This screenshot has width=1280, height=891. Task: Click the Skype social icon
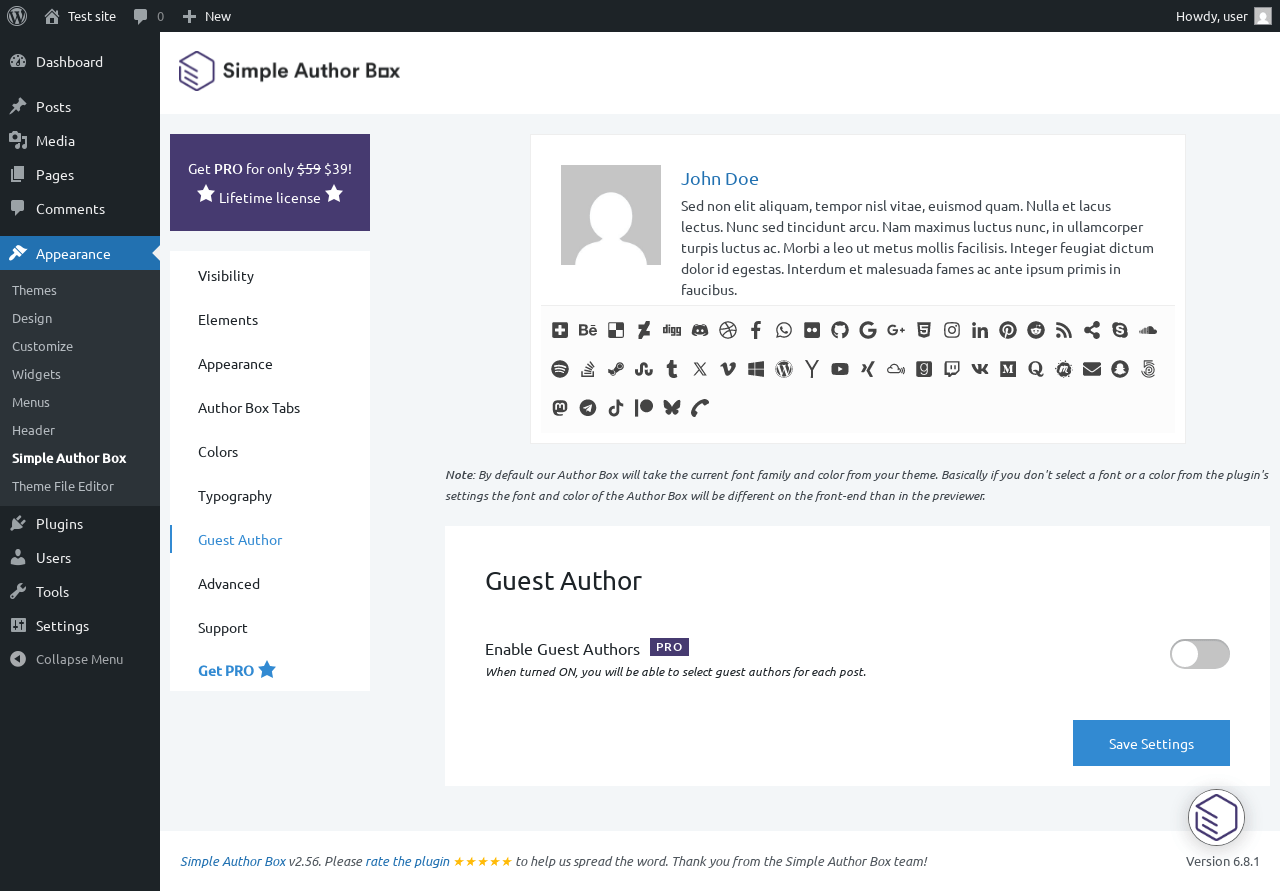pos(1120,330)
